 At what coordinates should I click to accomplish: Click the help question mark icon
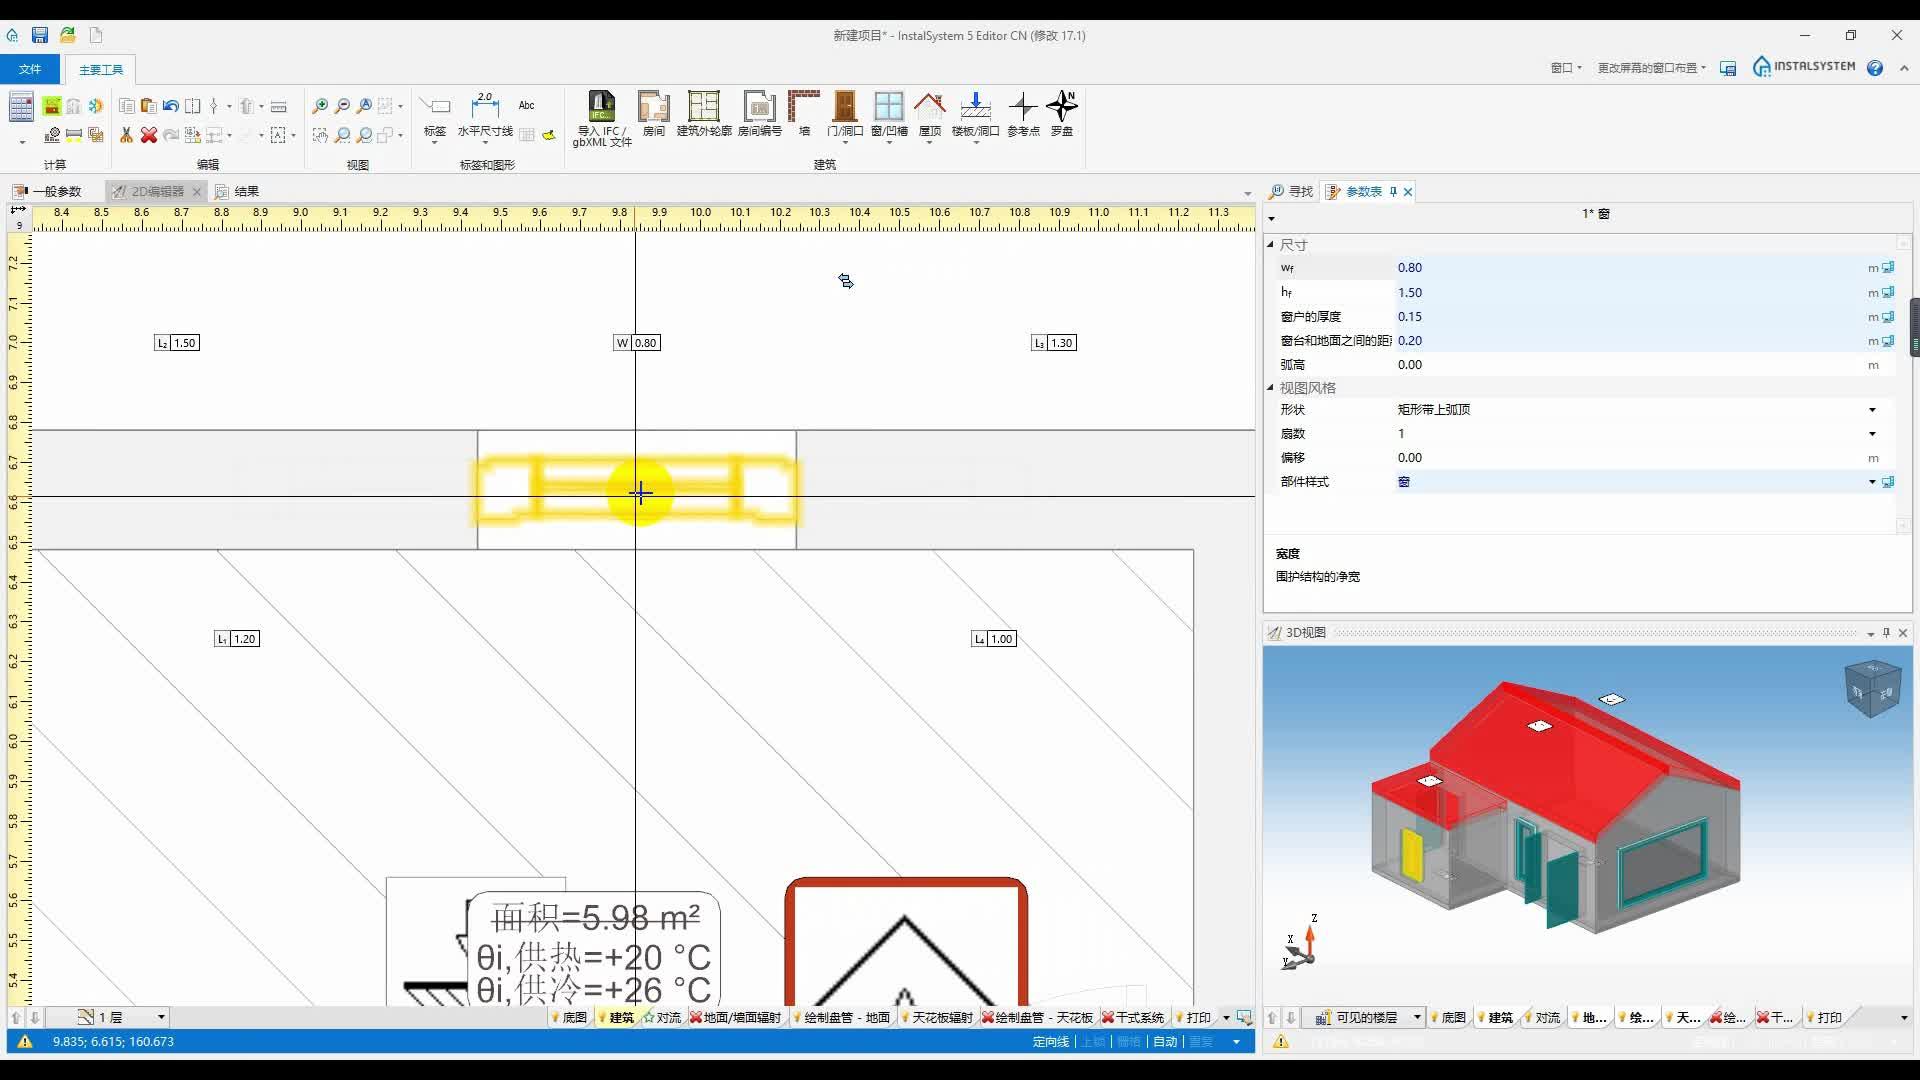(x=1875, y=68)
